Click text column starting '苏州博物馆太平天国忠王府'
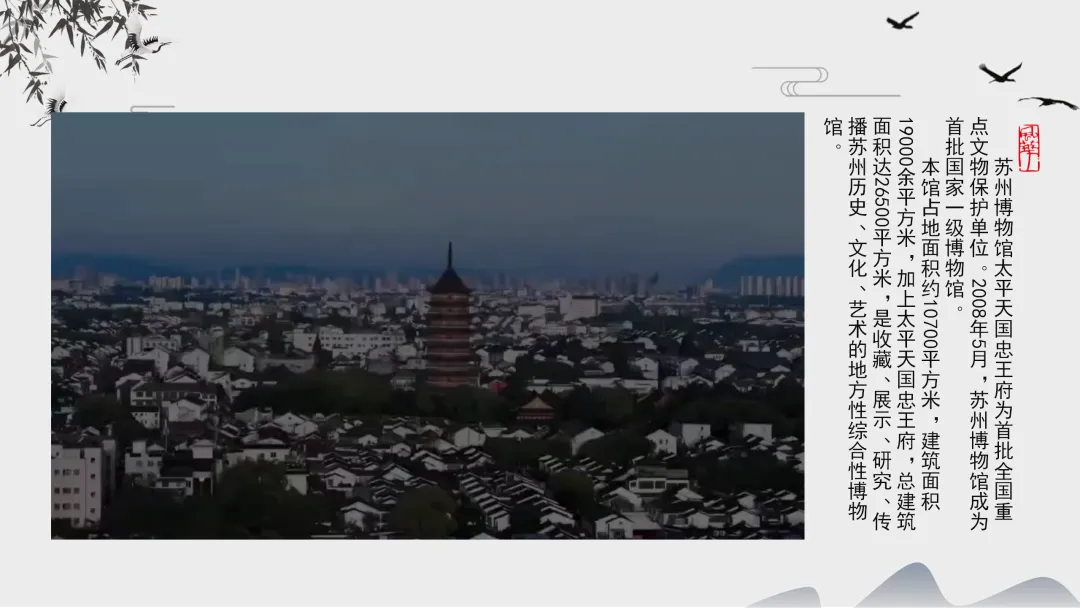The height and width of the screenshot is (608, 1080). [x=1004, y=340]
